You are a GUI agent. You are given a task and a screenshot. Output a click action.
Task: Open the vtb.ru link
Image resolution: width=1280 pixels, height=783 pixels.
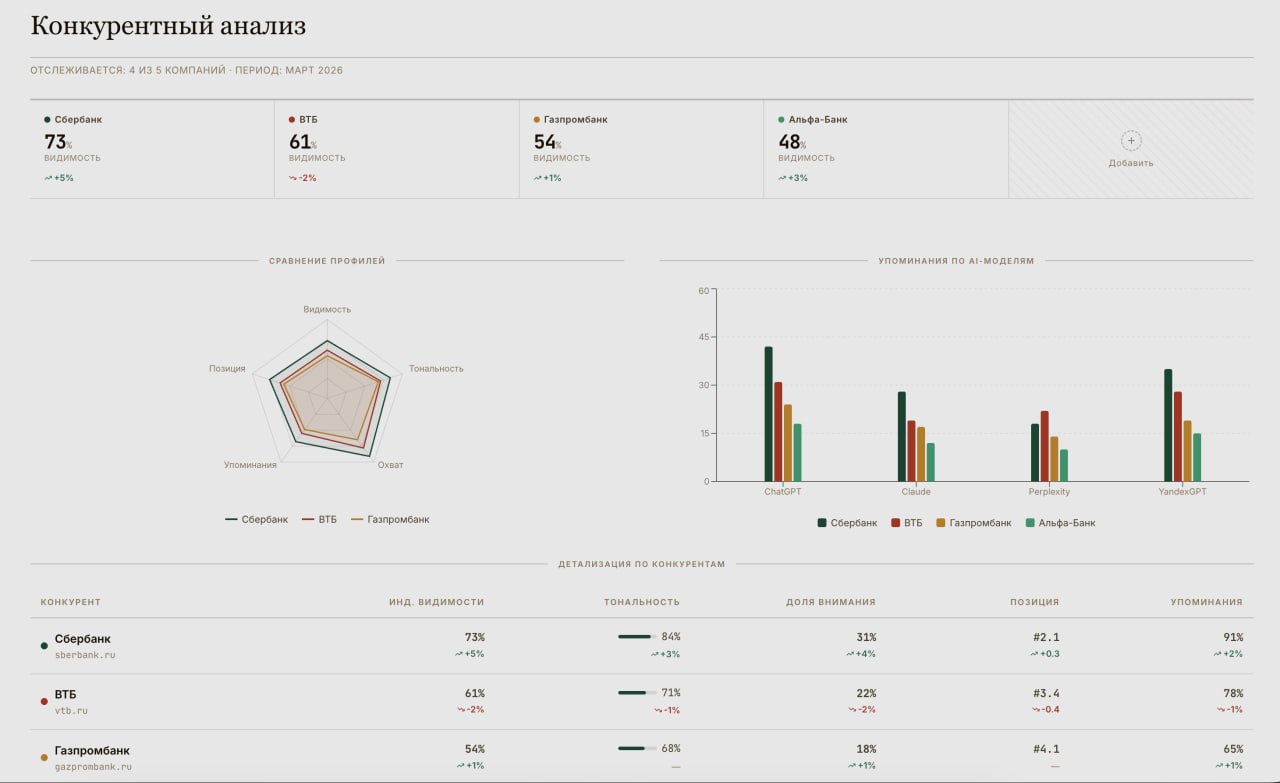point(71,711)
